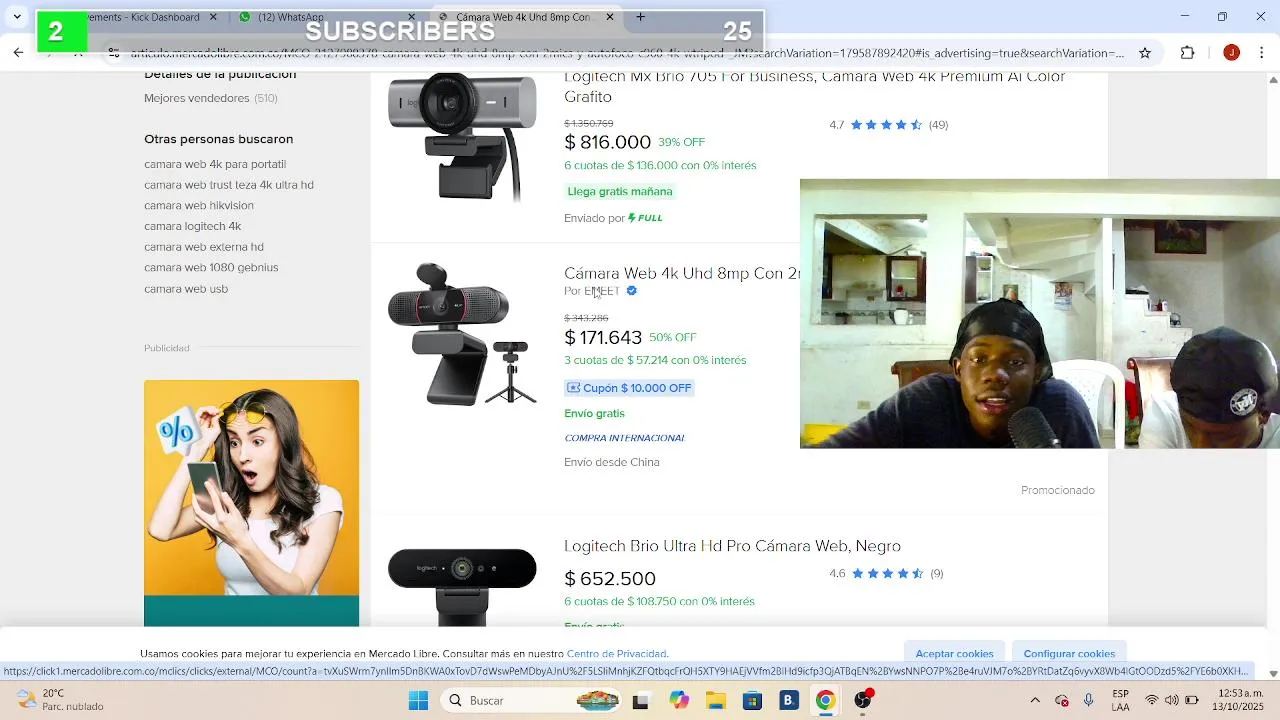Open the clock showing 12:53 a.m.
Screen dimensions: 1280x720
(x=1240, y=700)
